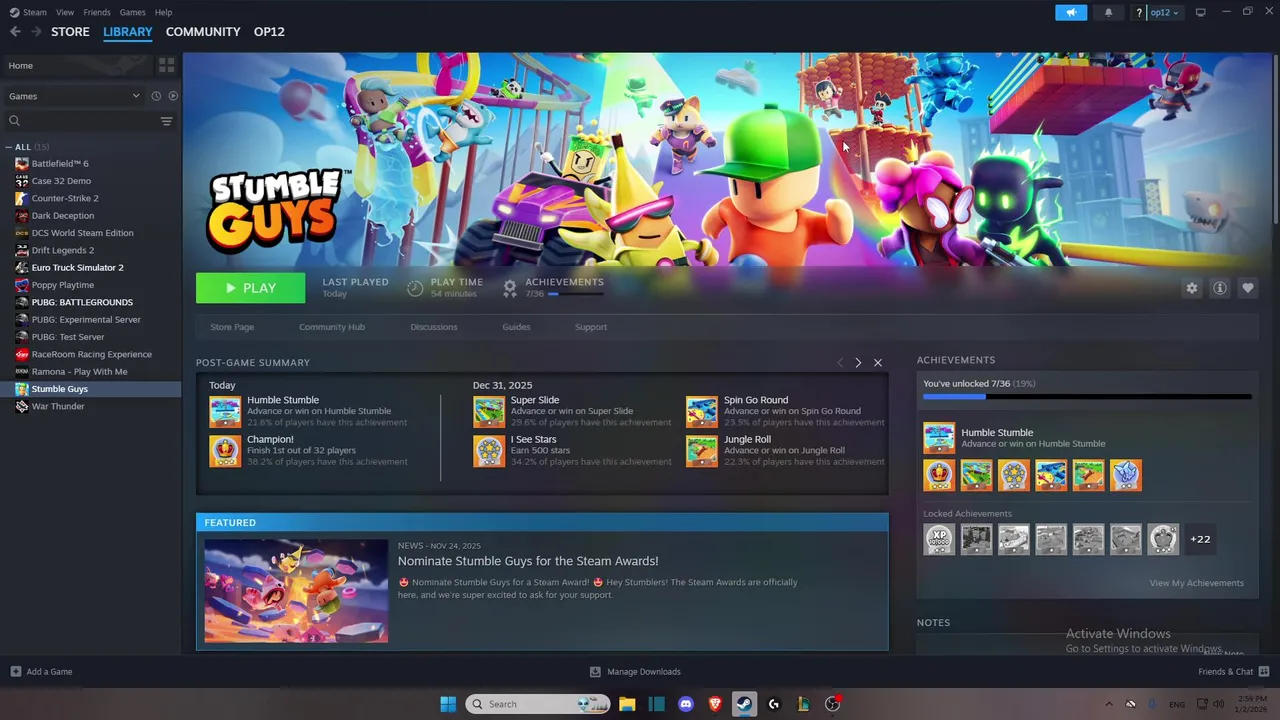
Task: Click the achievements progress bar in the panel
Action: [1087, 397]
